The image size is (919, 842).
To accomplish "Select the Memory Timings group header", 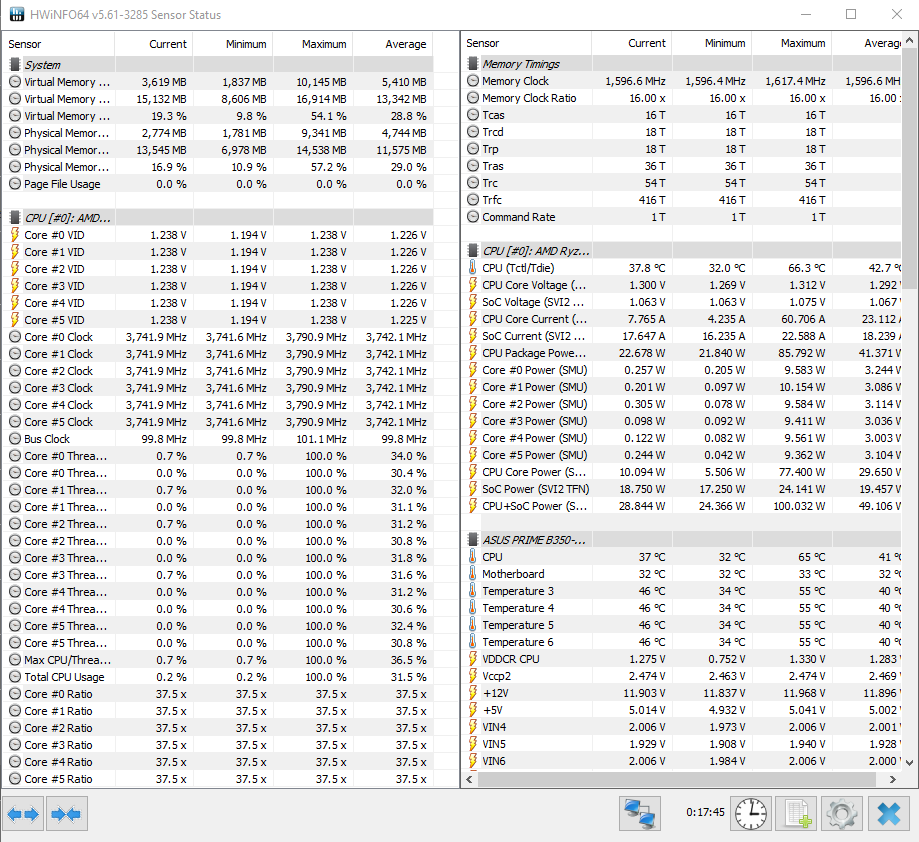I will (683, 63).
